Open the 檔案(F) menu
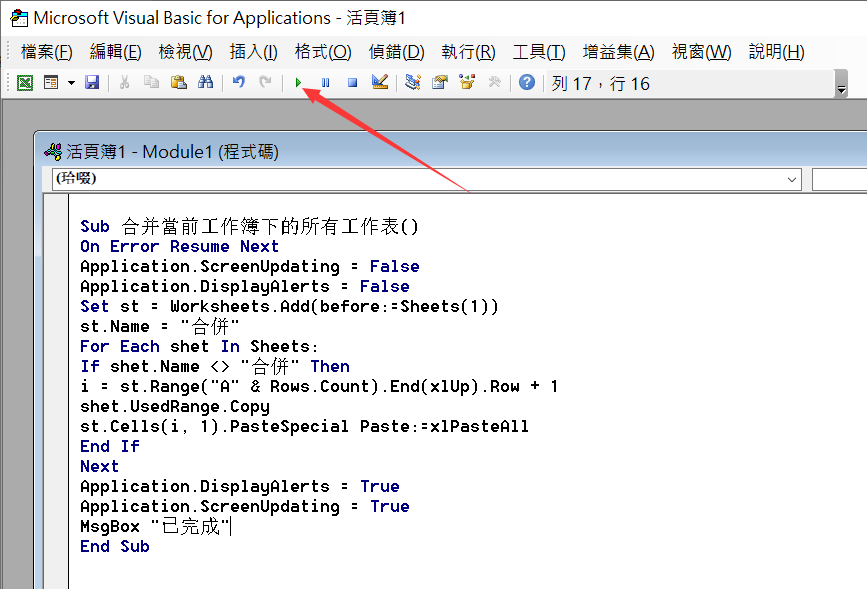 pyautogui.click(x=46, y=52)
